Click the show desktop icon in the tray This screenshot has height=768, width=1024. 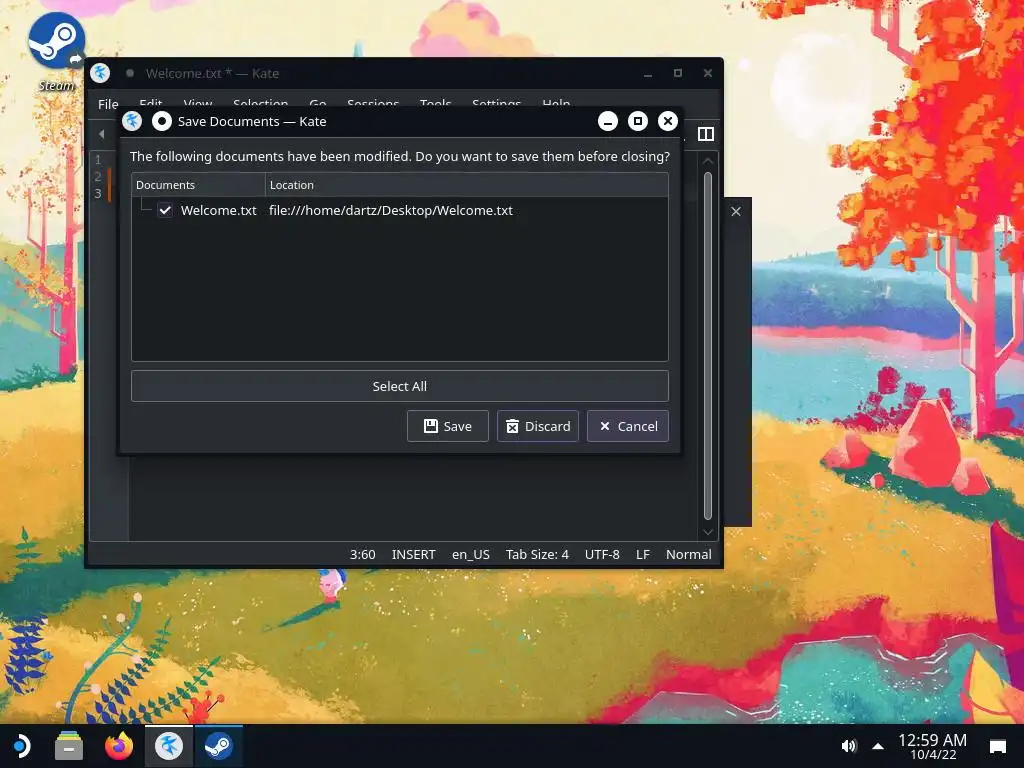tap(997, 746)
